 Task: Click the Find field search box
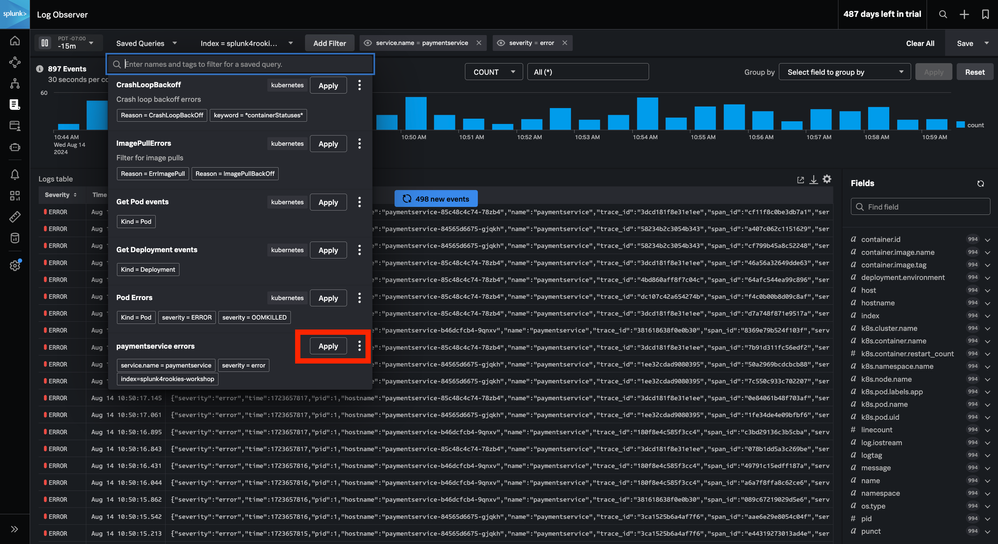[x=920, y=207]
